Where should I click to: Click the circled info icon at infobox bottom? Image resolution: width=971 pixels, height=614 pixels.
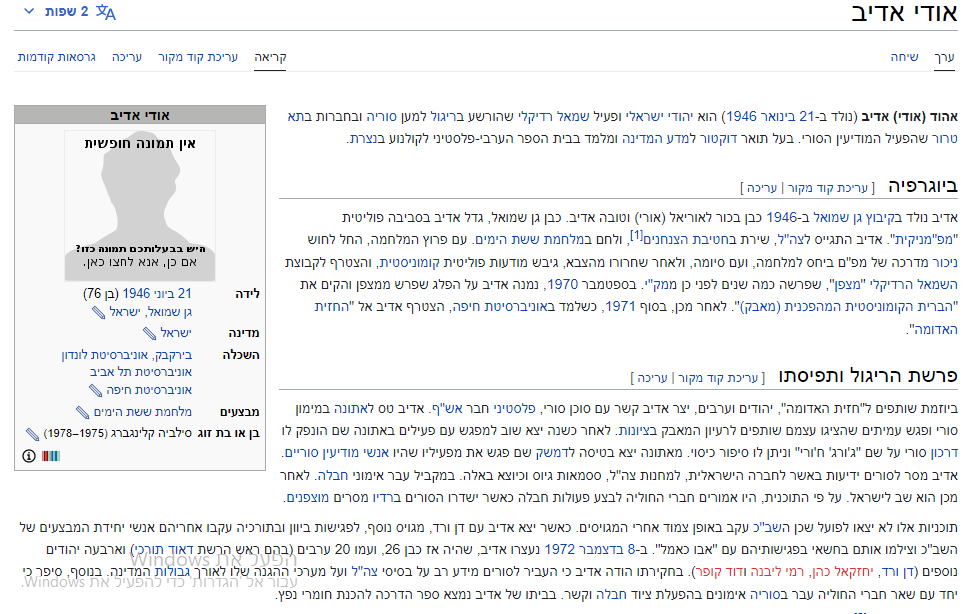click(28, 456)
